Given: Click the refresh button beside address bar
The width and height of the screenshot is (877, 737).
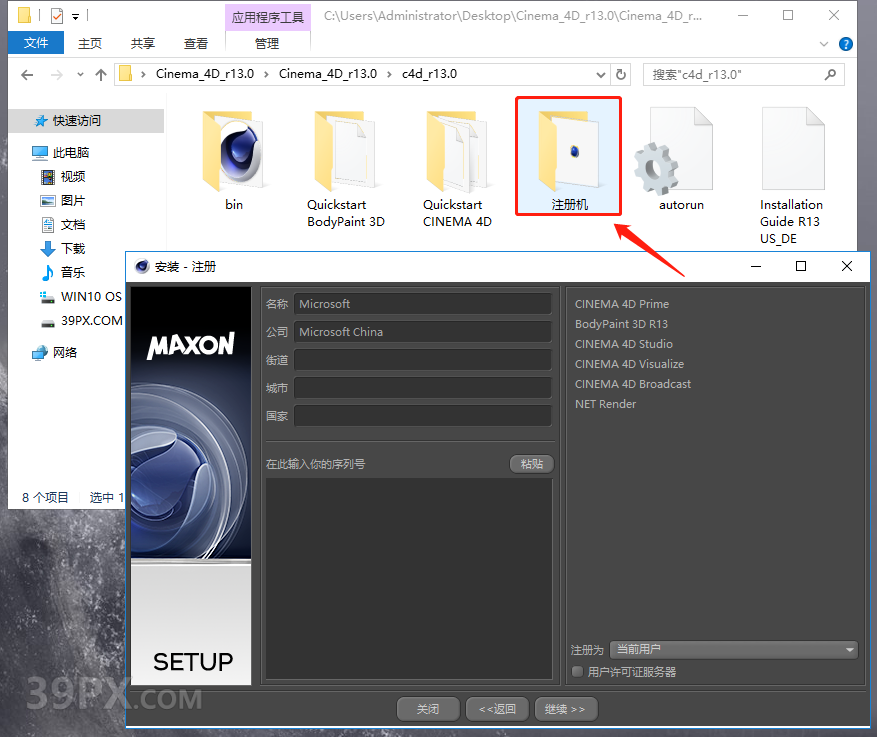Looking at the screenshot, I should click(621, 75).
